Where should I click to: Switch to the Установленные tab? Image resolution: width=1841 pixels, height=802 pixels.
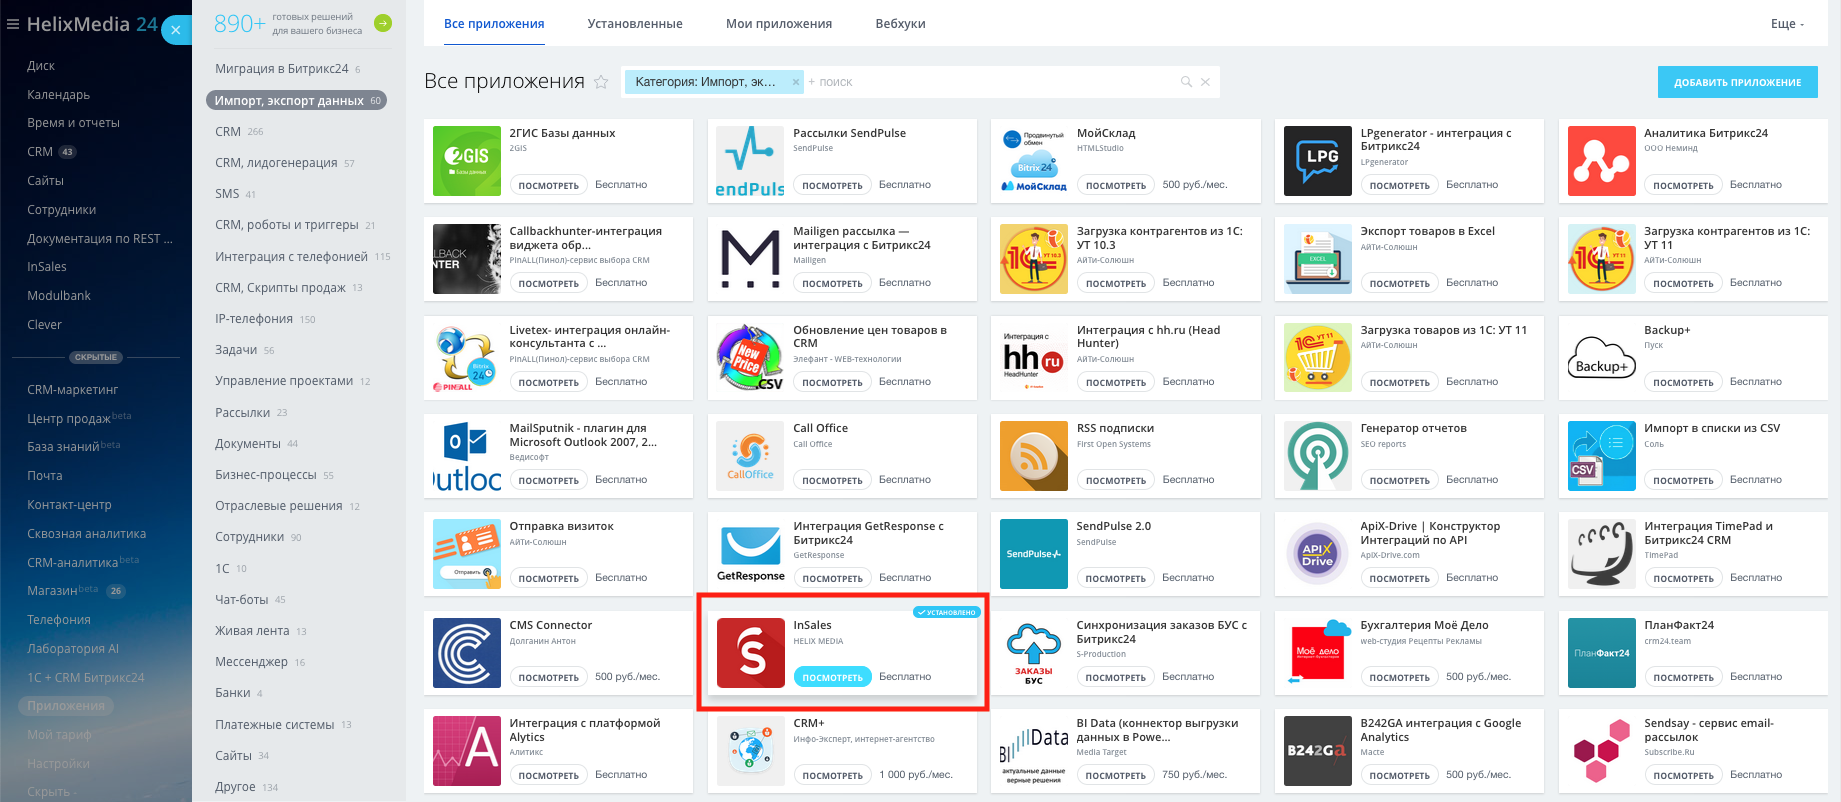(x=635, y=24)
